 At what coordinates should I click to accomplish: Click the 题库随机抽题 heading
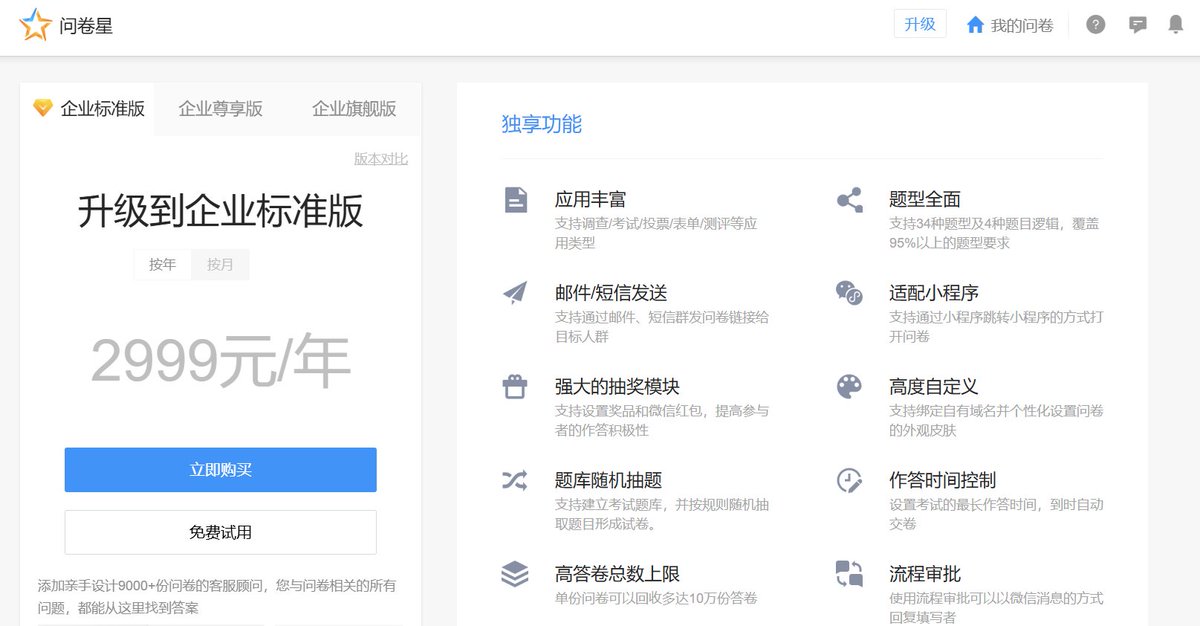pos(608,480)
